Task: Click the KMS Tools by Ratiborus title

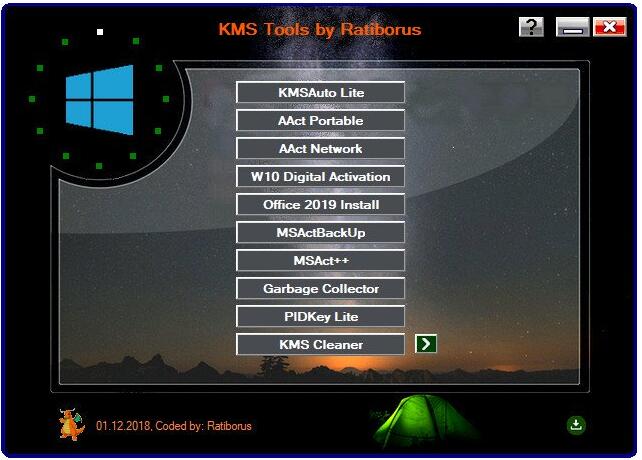Action: [320, 29]
